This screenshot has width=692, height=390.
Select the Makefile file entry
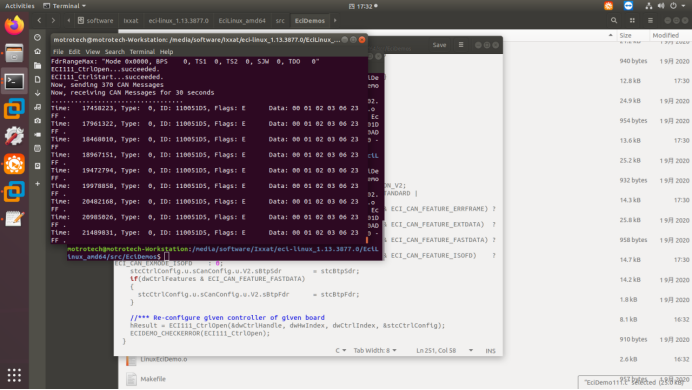pyautogui.click(x=153, y=379)
